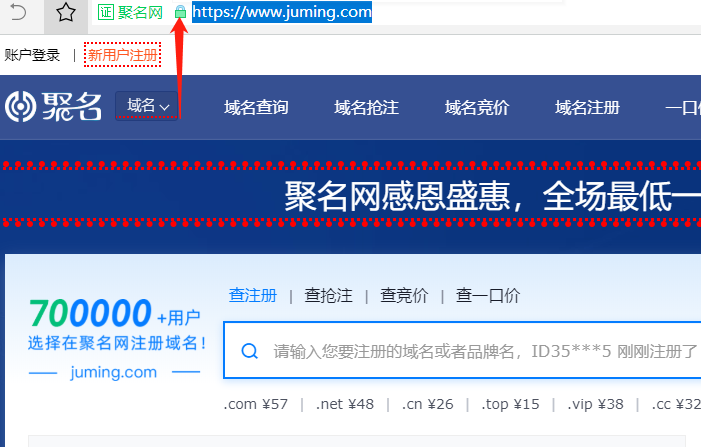
Task: Click the green padlock security icon
Action: click(x=180, y=12)
